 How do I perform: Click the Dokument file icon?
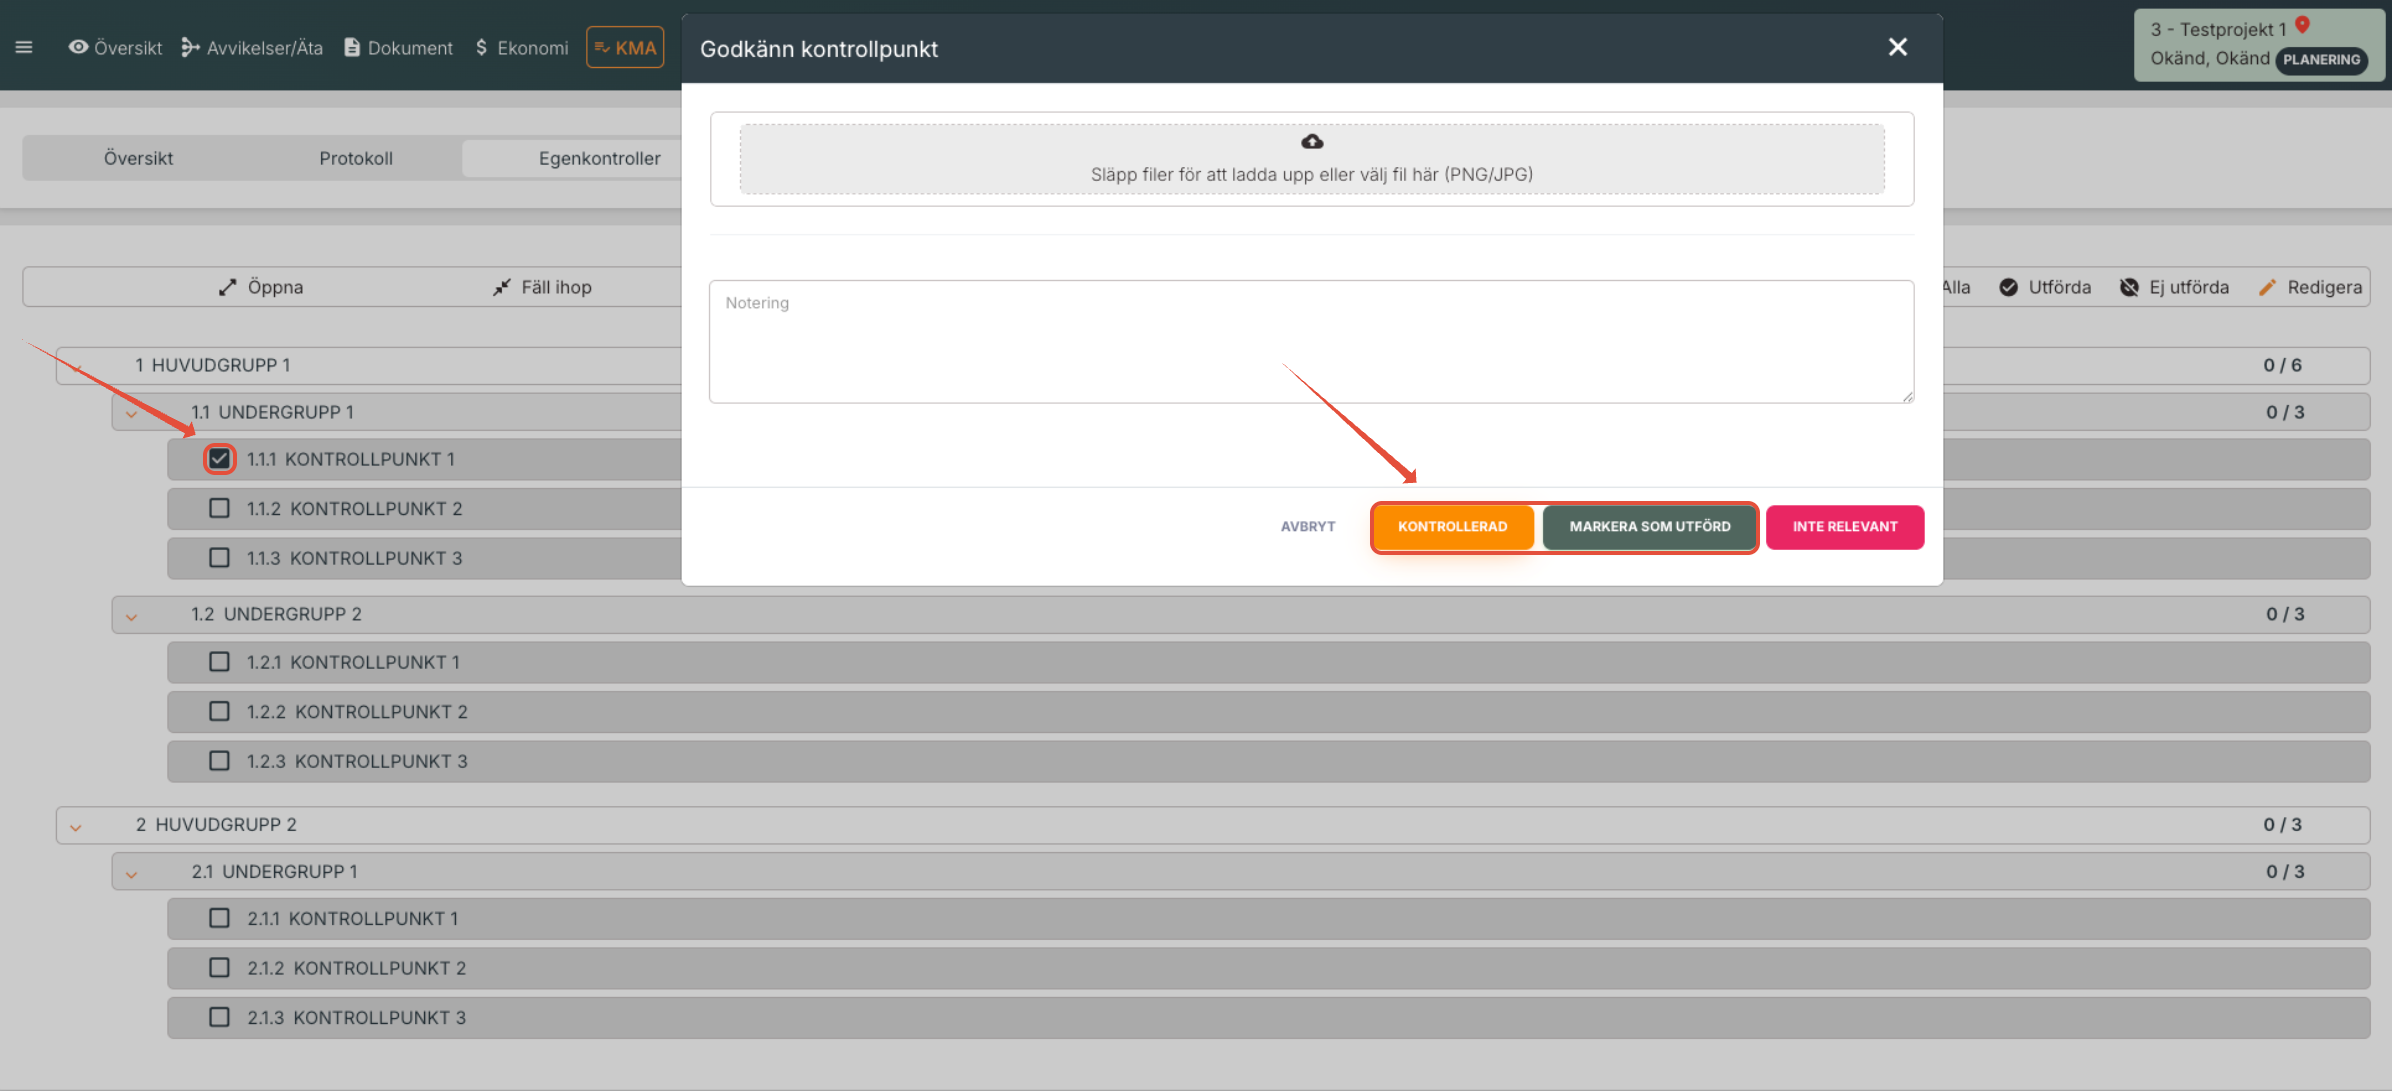pos(352,47)
